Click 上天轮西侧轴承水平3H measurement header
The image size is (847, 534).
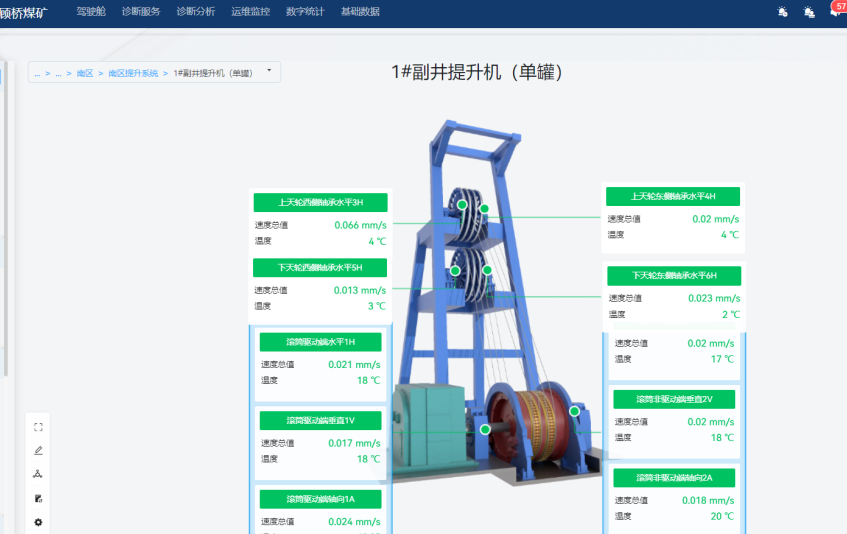point(320,202)
